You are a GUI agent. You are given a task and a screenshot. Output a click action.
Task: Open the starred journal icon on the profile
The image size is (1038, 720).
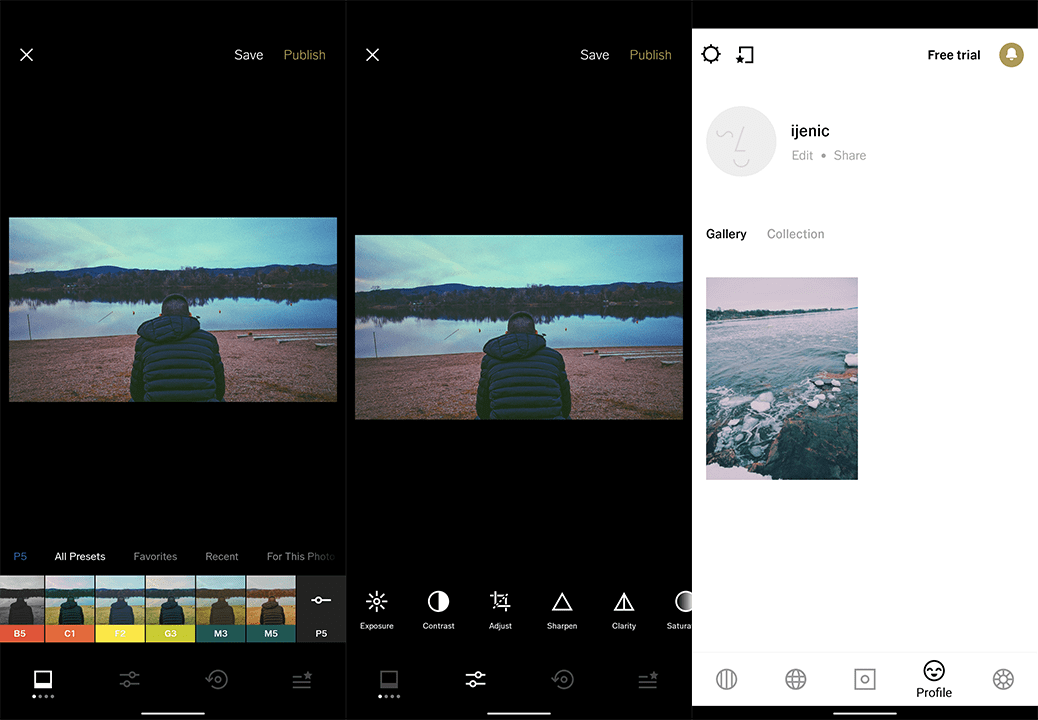745,55
